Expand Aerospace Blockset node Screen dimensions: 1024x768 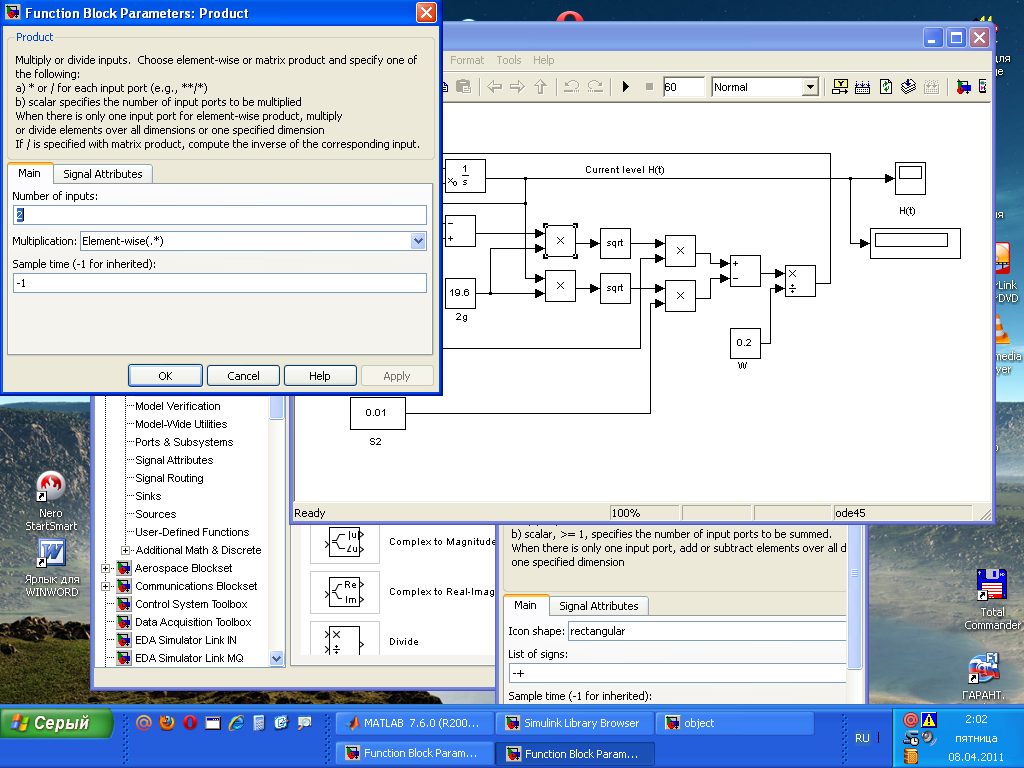pyautogui.click(x=105, y=568)
